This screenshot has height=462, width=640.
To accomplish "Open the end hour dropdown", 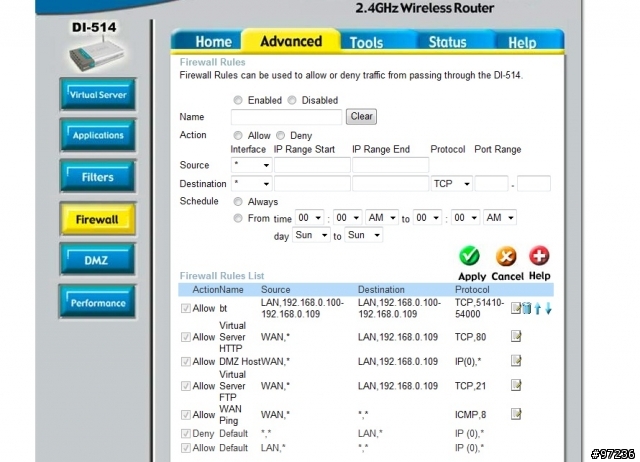I will (427, 218).
